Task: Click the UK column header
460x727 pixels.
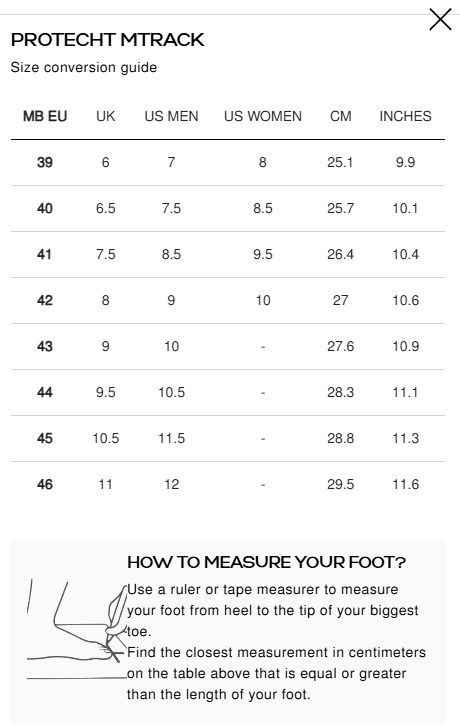Action: pos(106,116)
